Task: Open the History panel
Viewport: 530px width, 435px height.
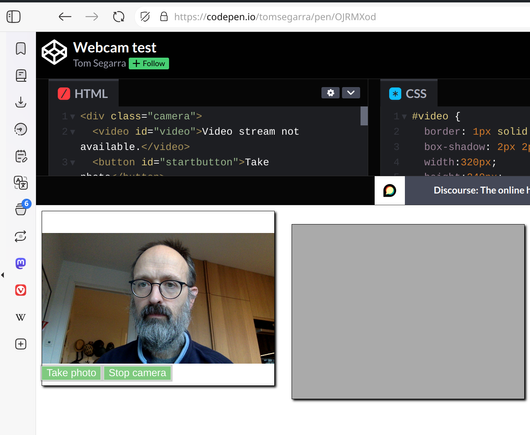Action: pyautogui.click(x=21, y=129)
